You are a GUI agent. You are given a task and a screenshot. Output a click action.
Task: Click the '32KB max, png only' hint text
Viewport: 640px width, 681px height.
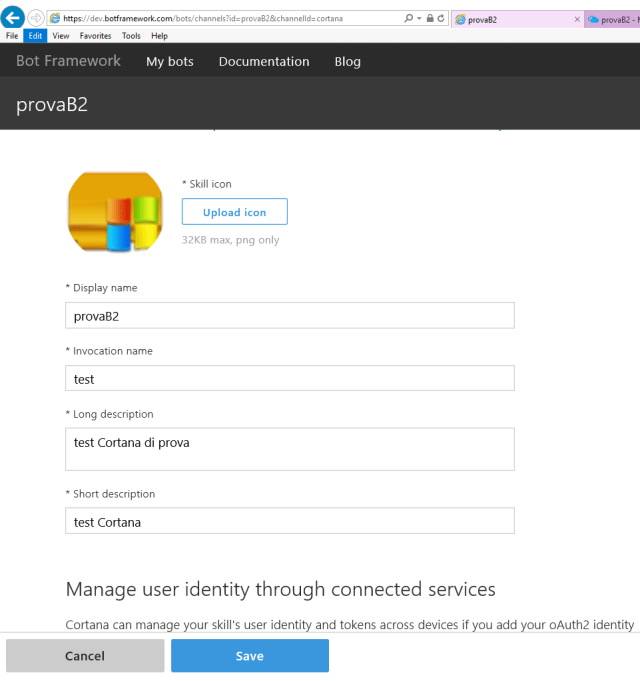click(x=230, y=240)
